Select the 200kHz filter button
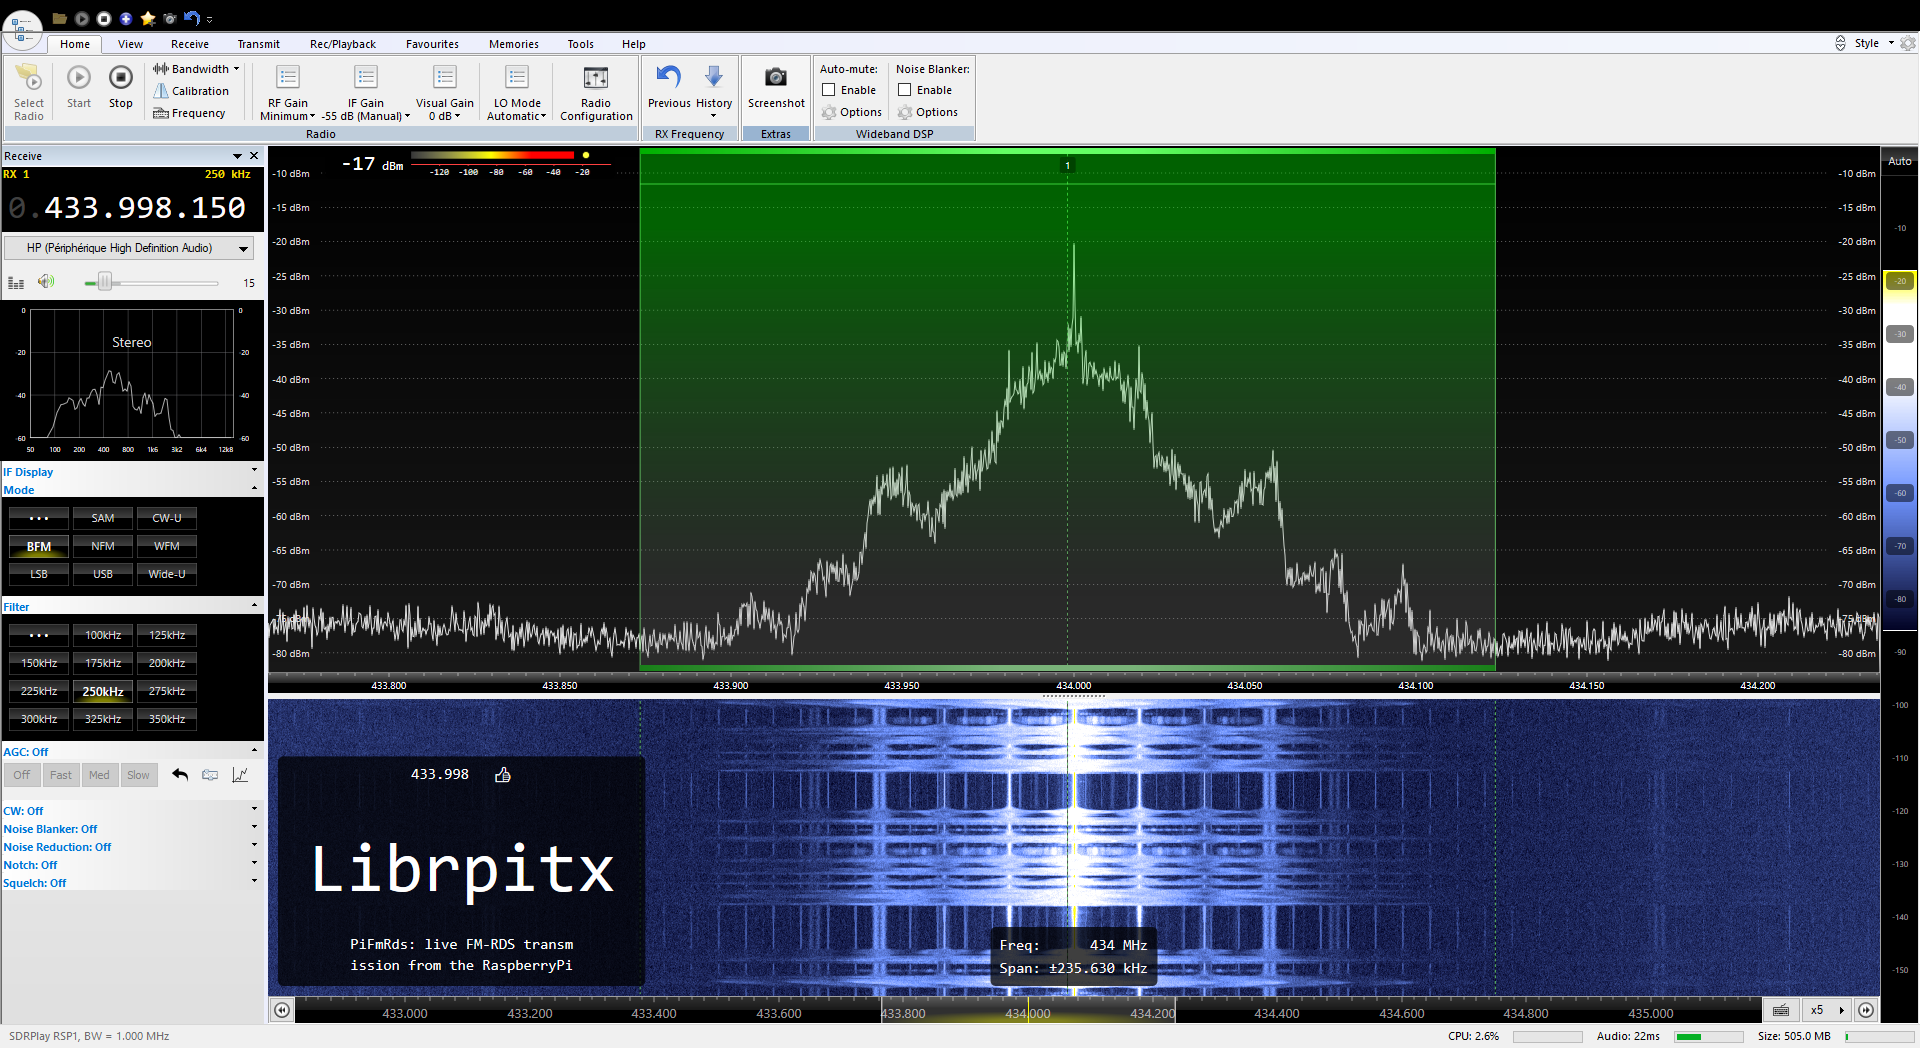This screenshot has height=1048, width=1920. 167,663
